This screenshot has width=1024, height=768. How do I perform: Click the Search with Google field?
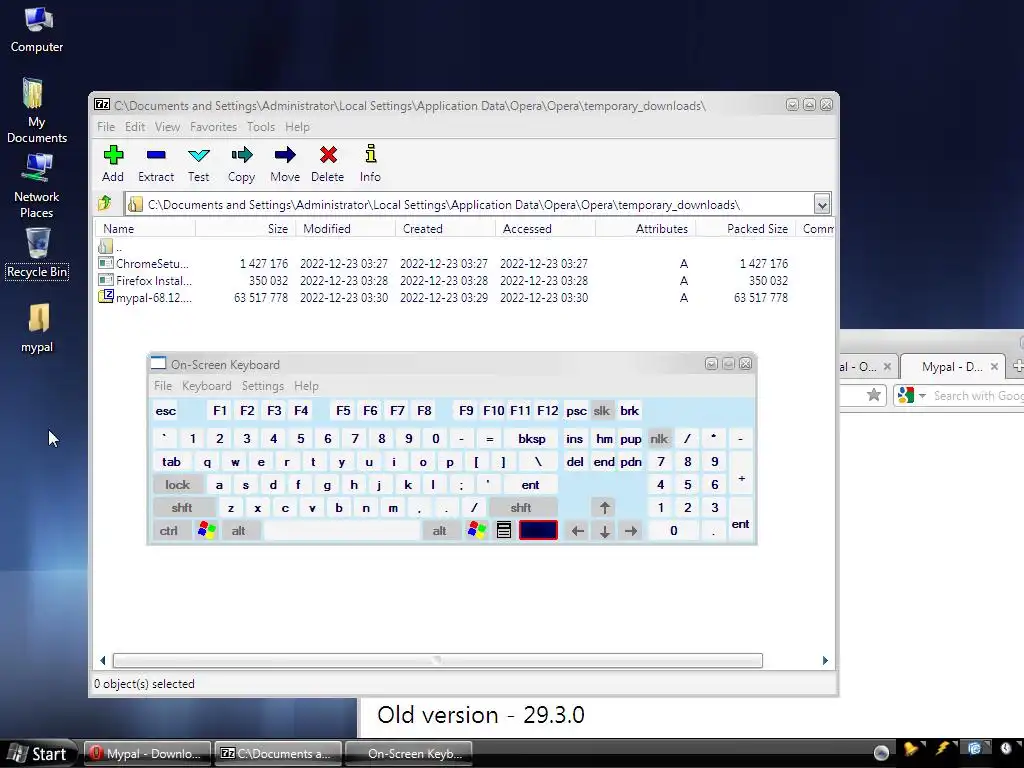(x=978, y=396)
